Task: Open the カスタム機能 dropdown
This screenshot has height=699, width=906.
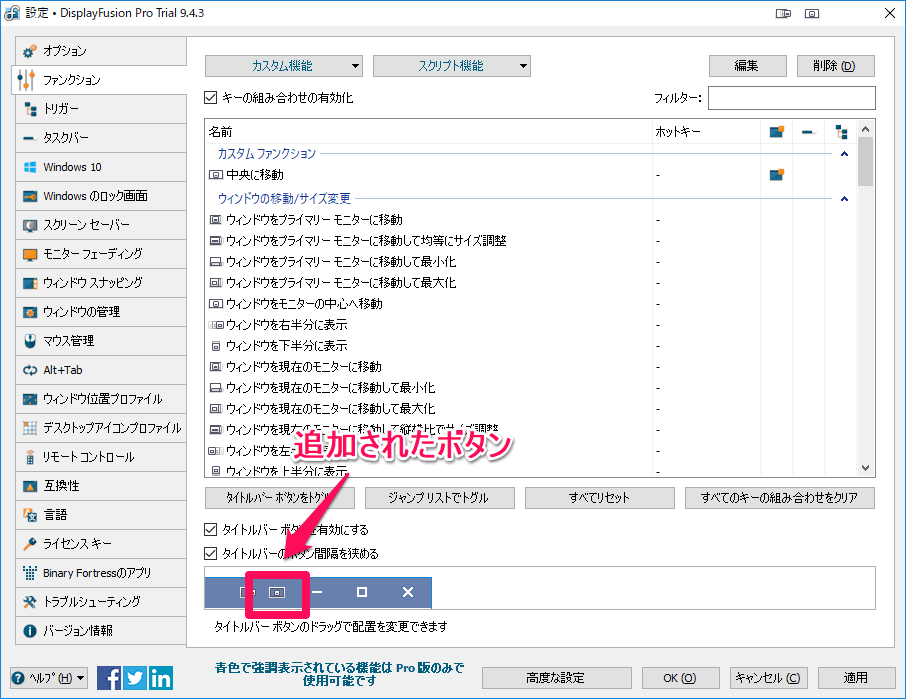Action: (284, 66)
